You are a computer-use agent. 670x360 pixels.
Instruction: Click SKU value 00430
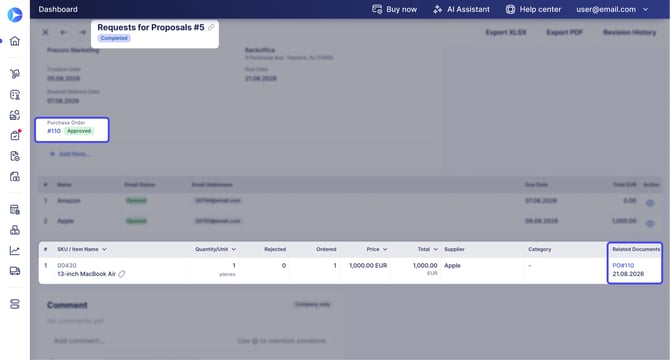(x=67, y=265)
